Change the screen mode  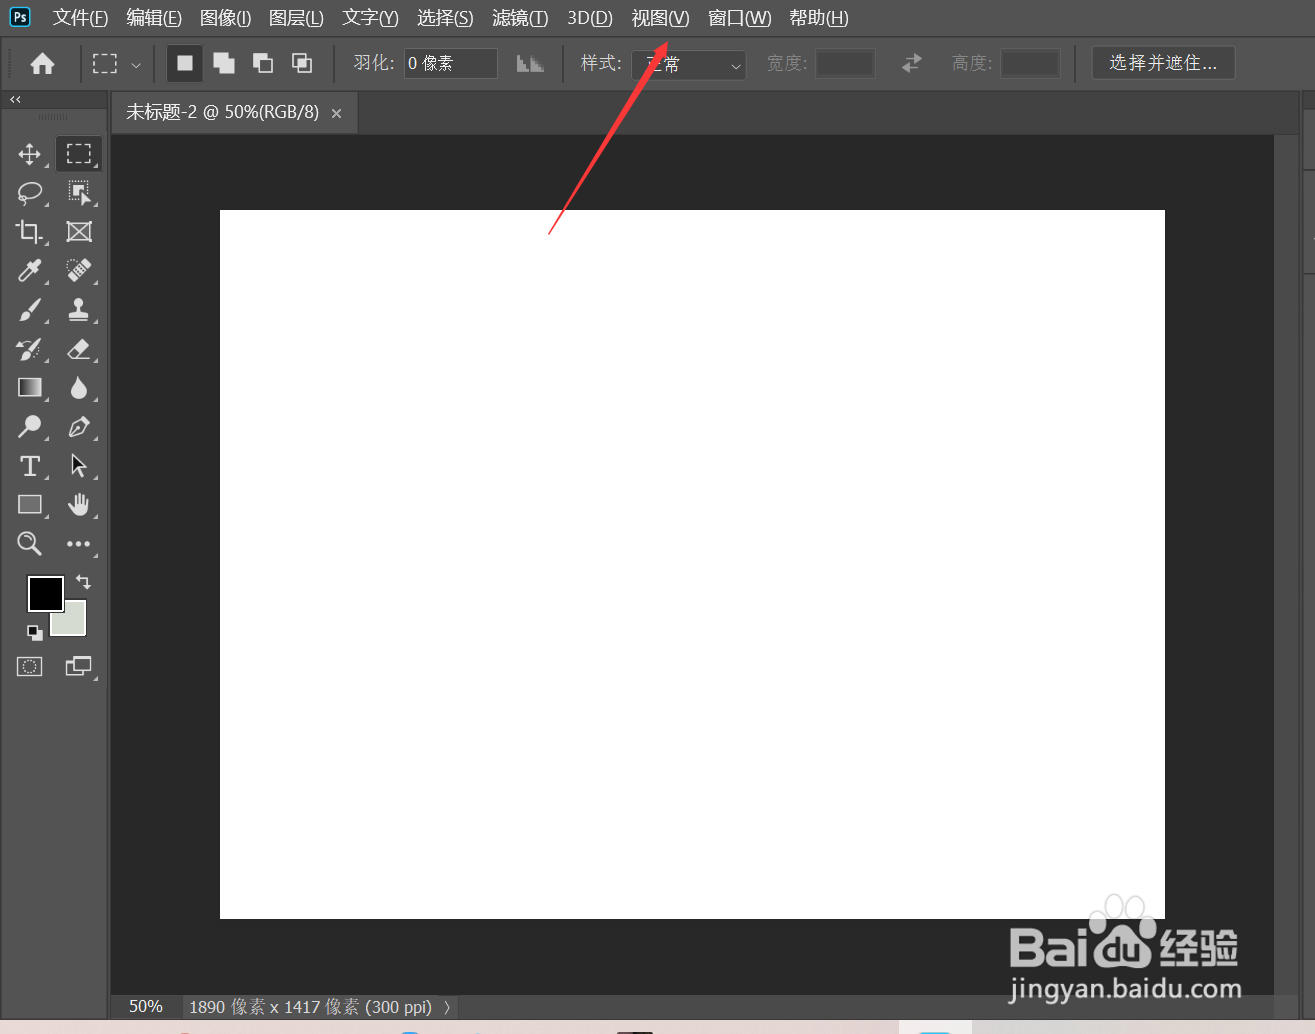[x=78, y=667]
